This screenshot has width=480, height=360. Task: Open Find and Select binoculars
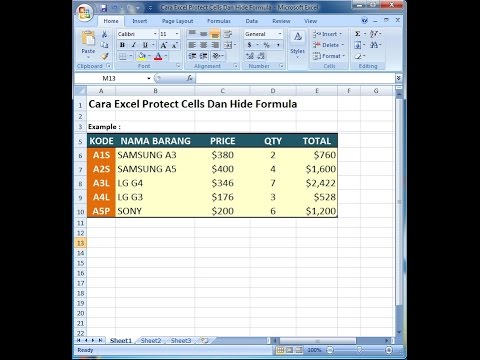click(374, 45)
